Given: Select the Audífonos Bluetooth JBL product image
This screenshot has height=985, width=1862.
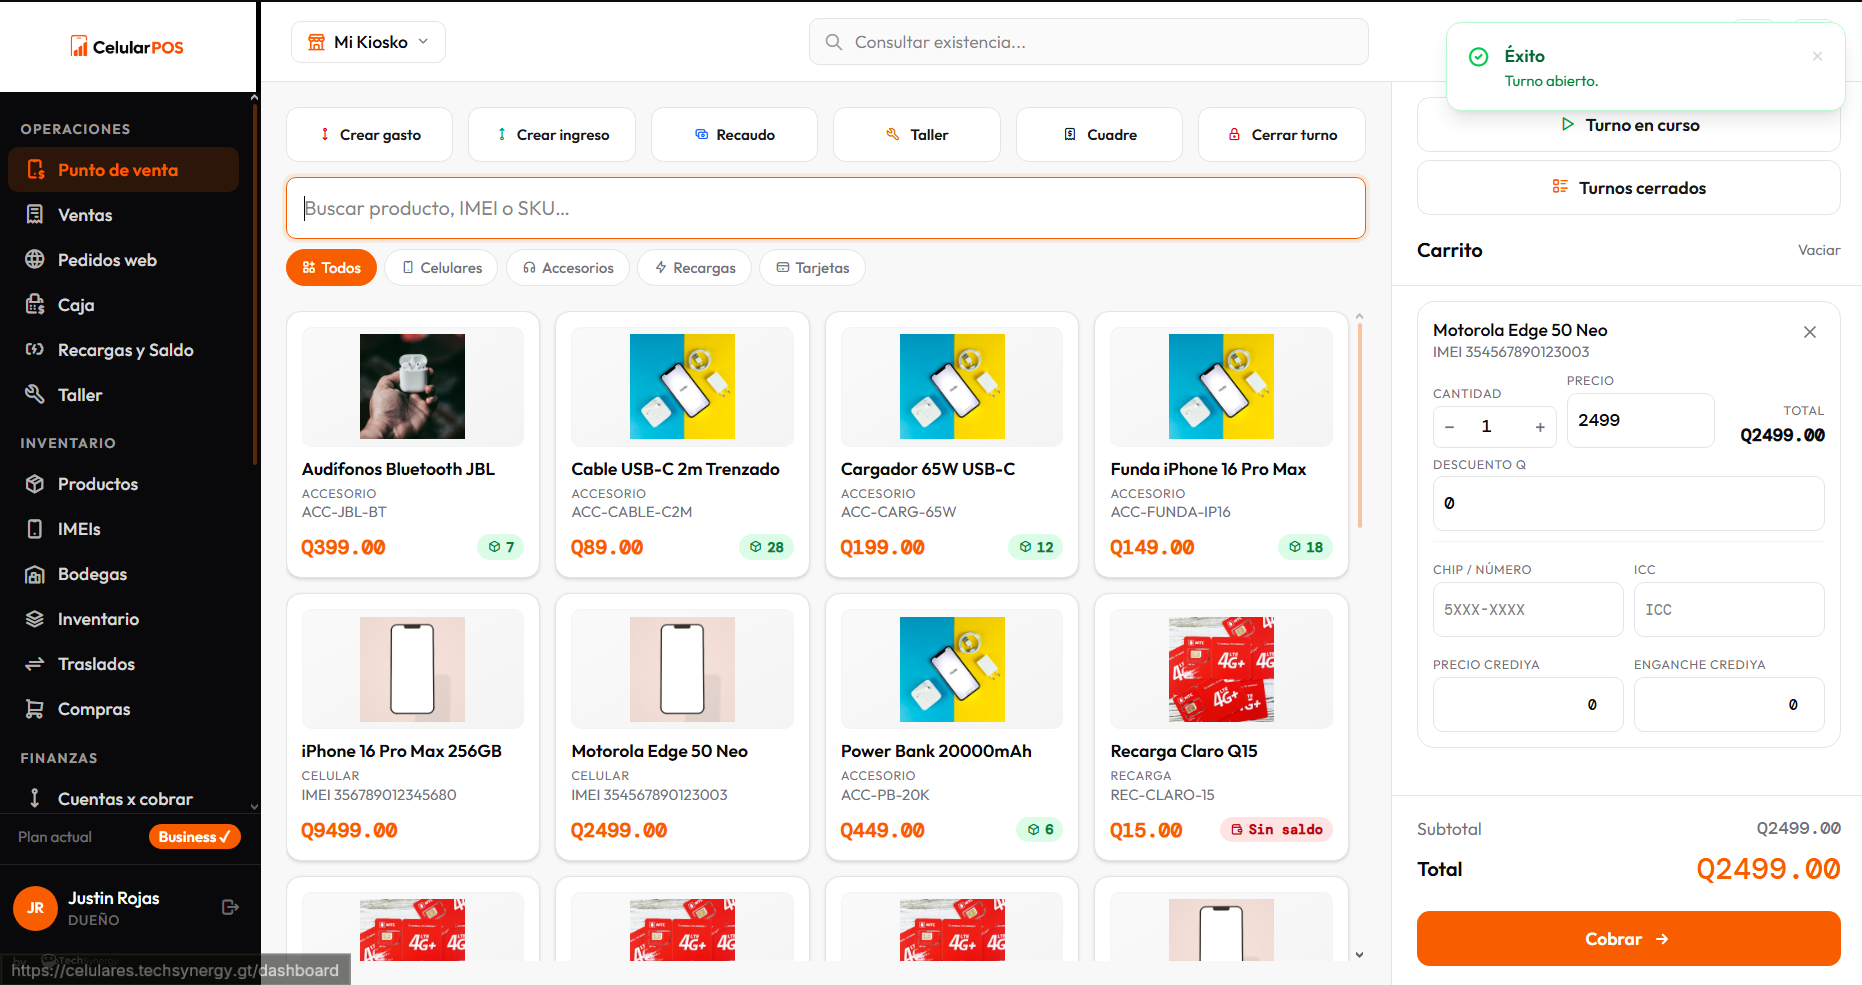Looking at the screenshot, I should pyautogui.click(x=412, y=386).
